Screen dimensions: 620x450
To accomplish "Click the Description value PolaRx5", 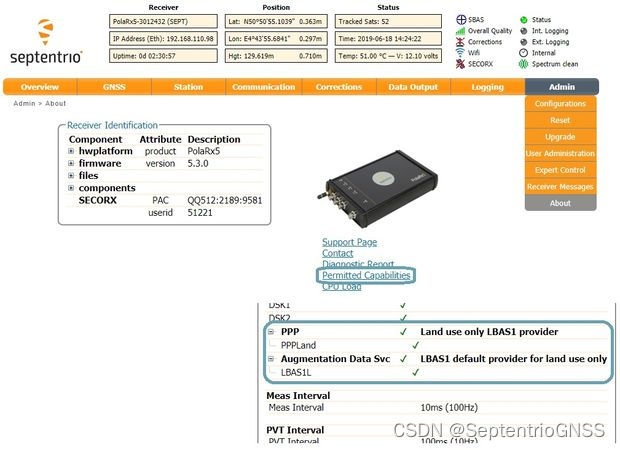I will 204,151.
